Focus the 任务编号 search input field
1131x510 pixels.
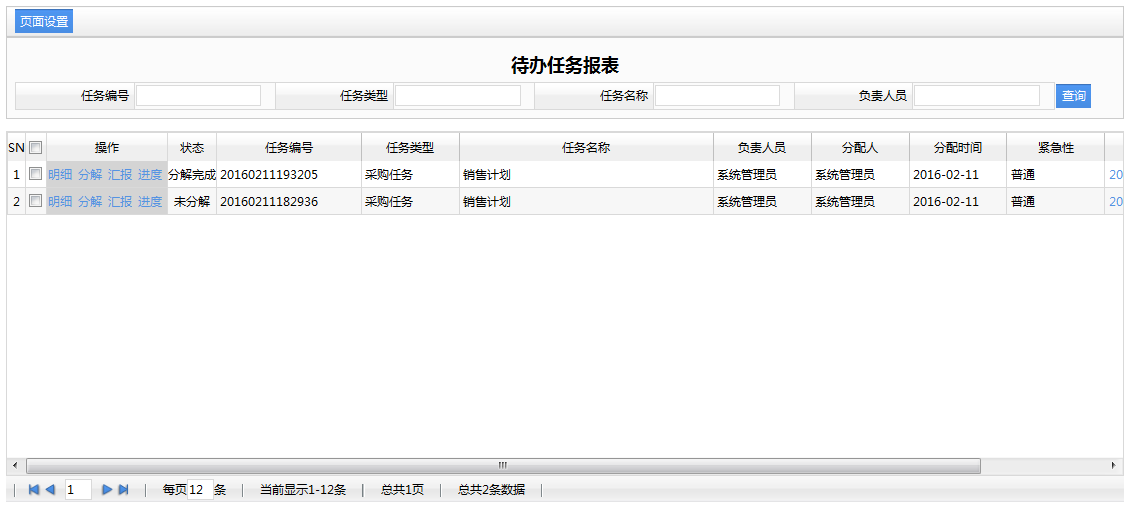point(198,96)
